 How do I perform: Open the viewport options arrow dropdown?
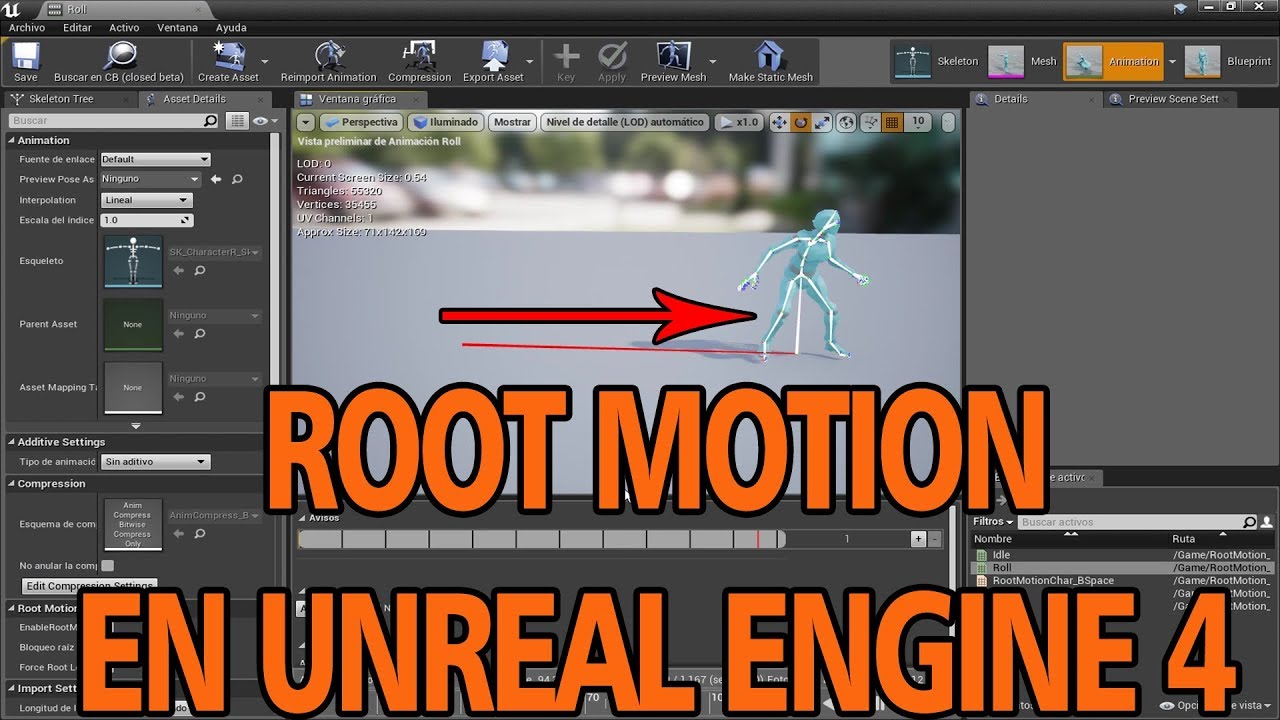[306, 122]
